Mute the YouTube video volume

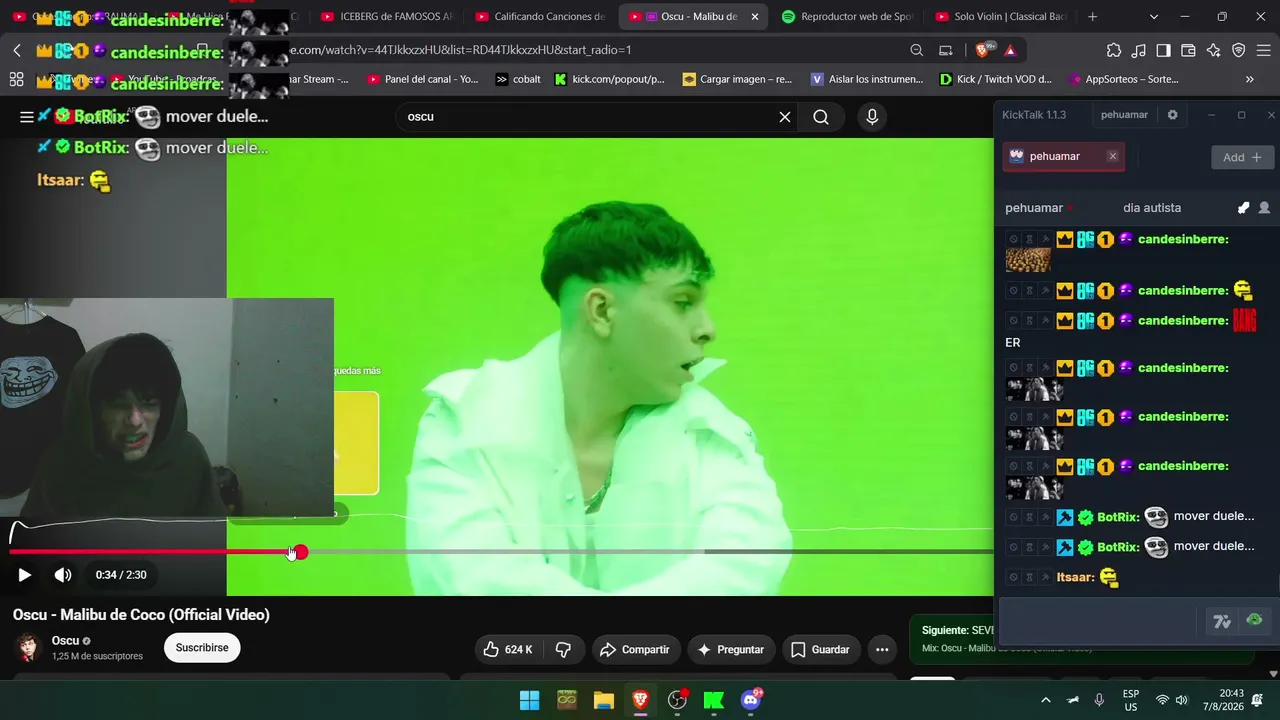pyautogui.click(x=63, y=575)
